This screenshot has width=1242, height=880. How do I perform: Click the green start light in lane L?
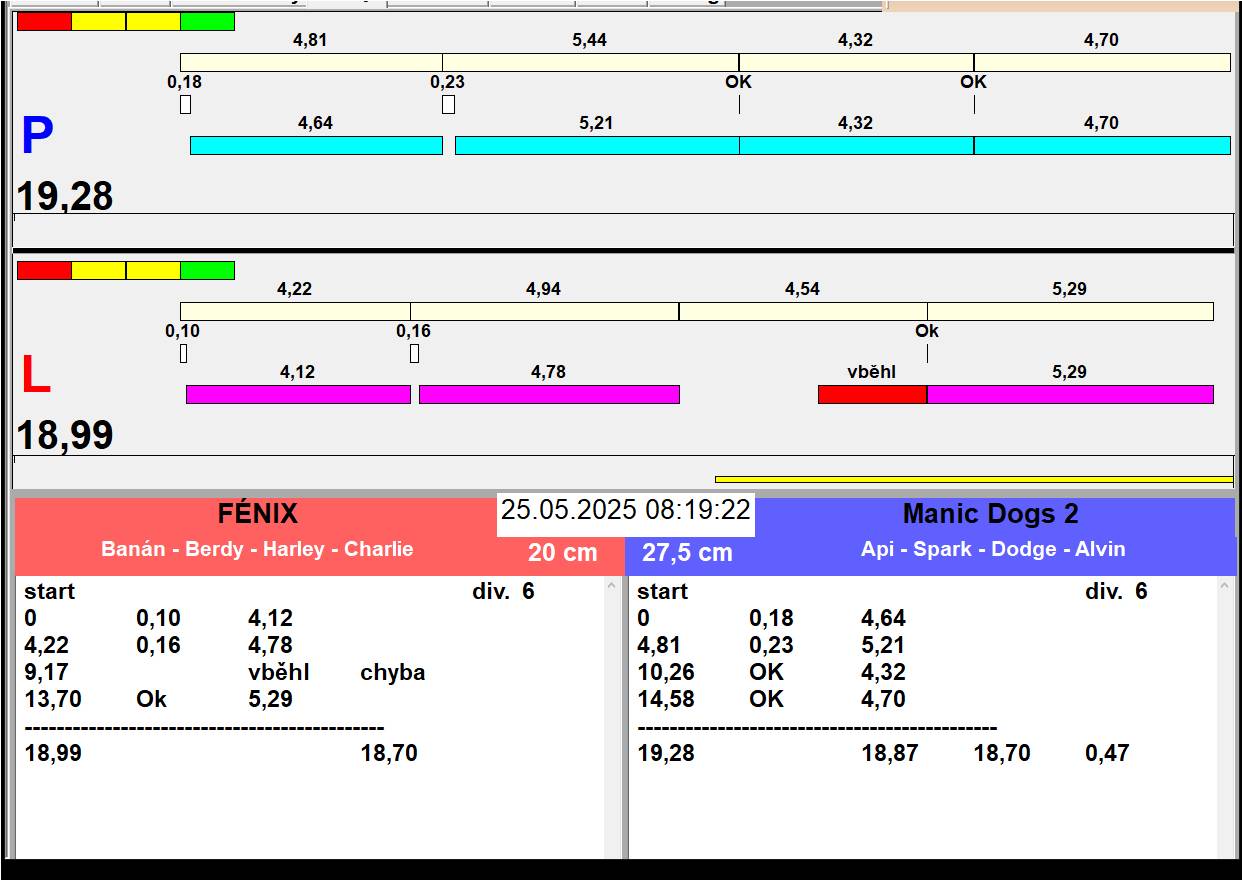[208, 271]
